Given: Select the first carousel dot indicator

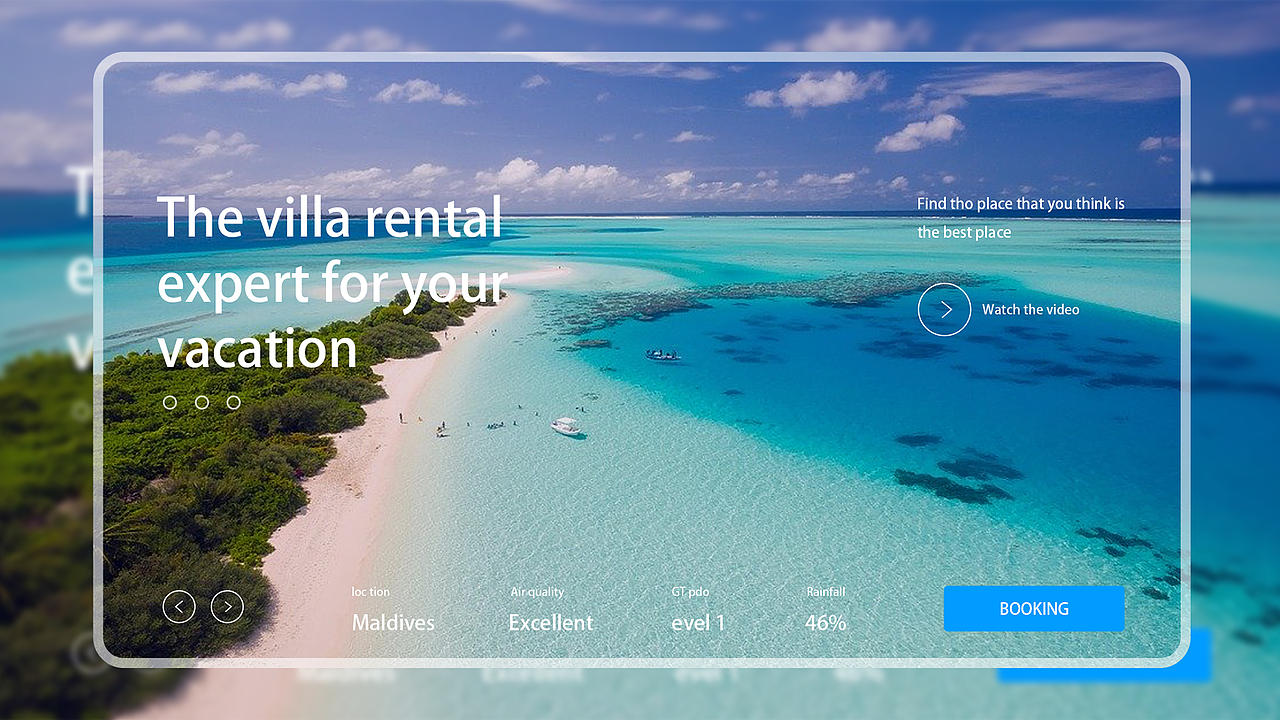Looking at the screenshot, I should 170,402.
